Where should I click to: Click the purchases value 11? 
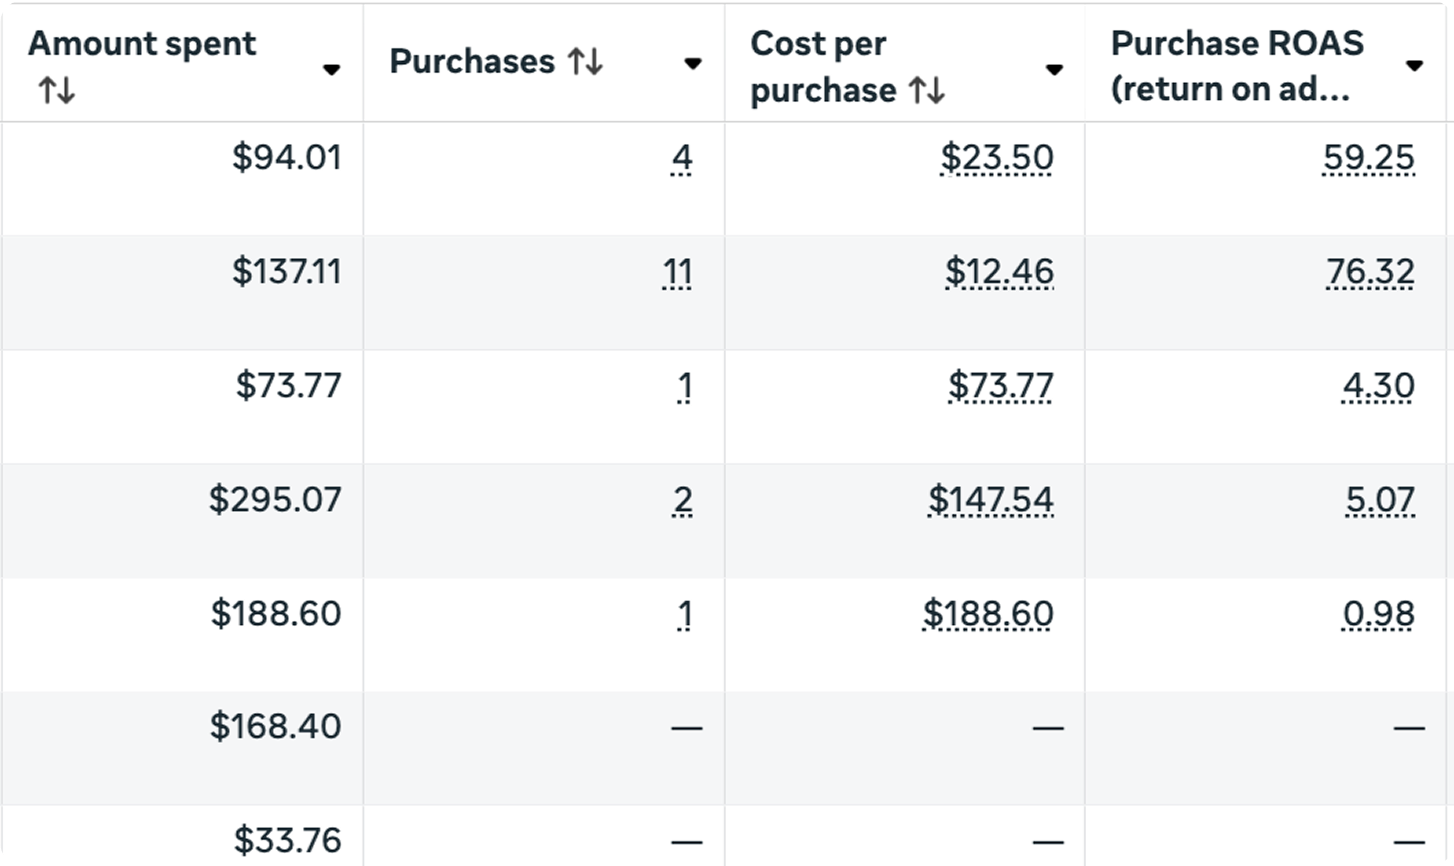677,272
